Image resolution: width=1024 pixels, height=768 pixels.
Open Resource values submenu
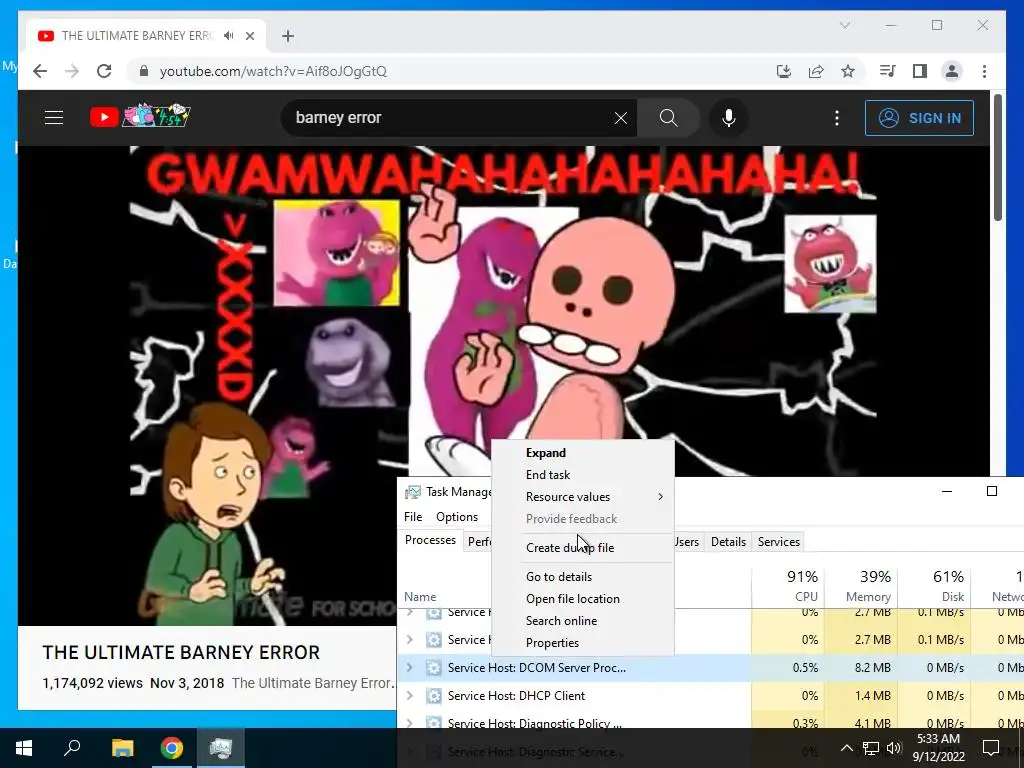pos(583,497)
